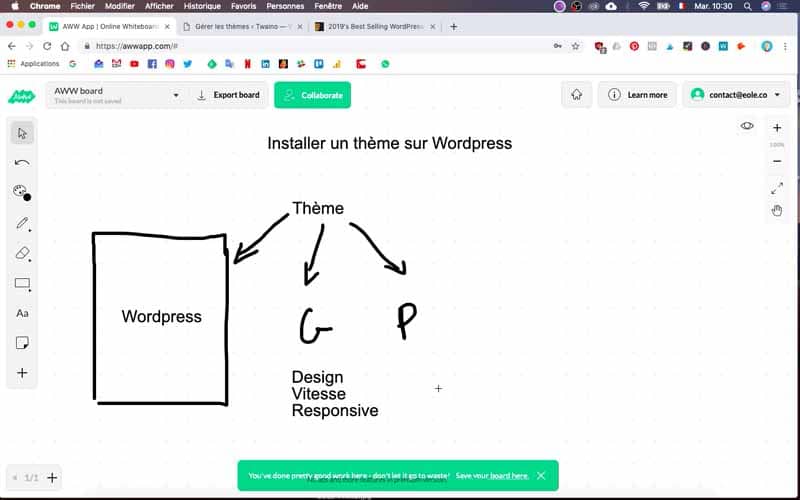The width and height of the screenshot is (800, 500).
Task: Expand the AWW board dropdown
Action: (176, 95)
